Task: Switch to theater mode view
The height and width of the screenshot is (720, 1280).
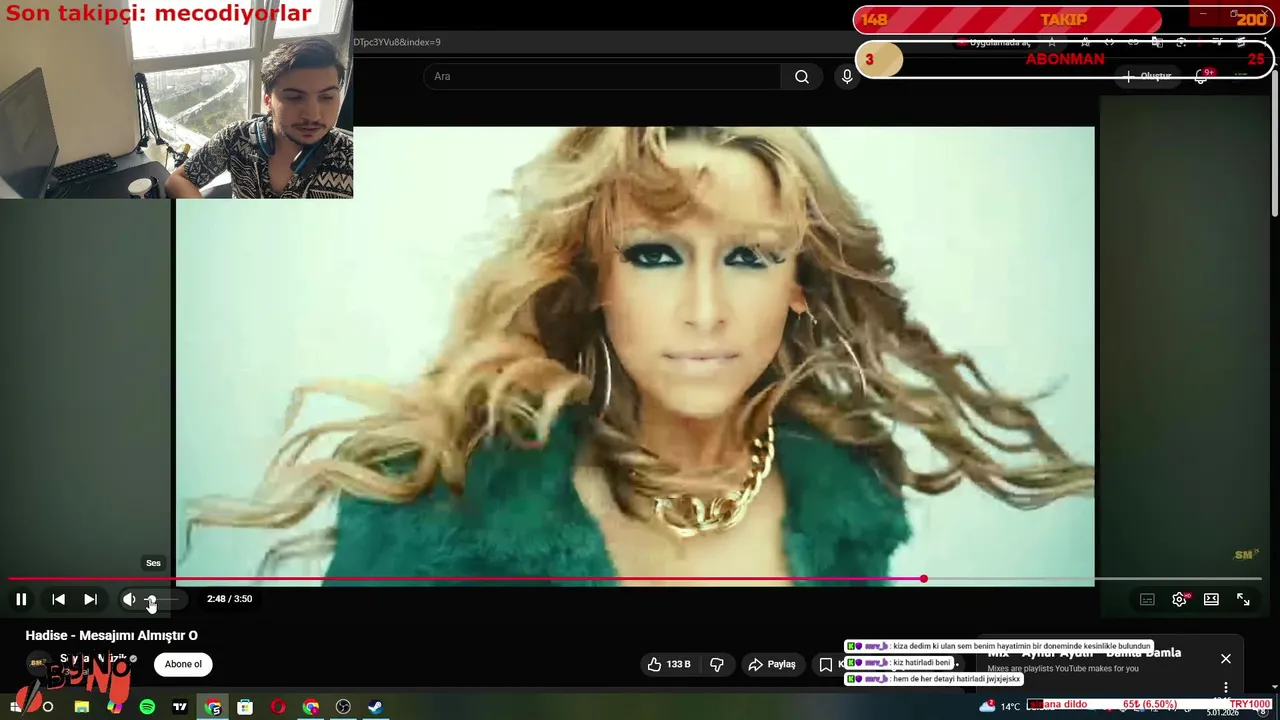Action: [1211, 599]
